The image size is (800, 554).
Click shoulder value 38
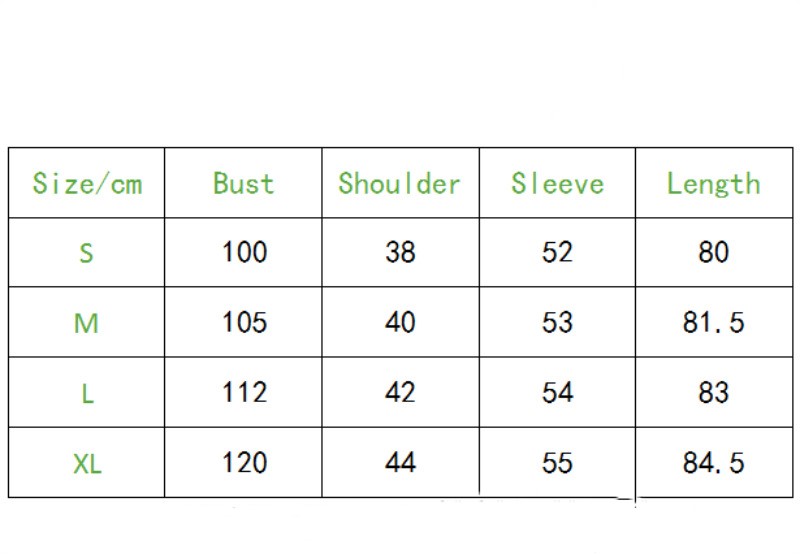pos(400,252)
